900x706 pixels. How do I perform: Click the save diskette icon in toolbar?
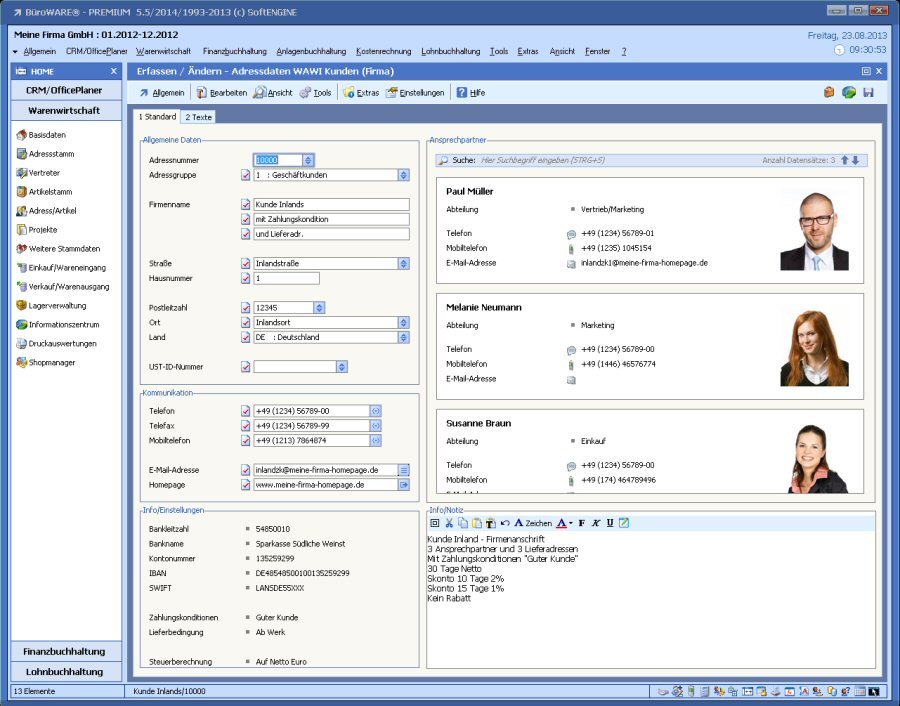click(x=868, y=92)
